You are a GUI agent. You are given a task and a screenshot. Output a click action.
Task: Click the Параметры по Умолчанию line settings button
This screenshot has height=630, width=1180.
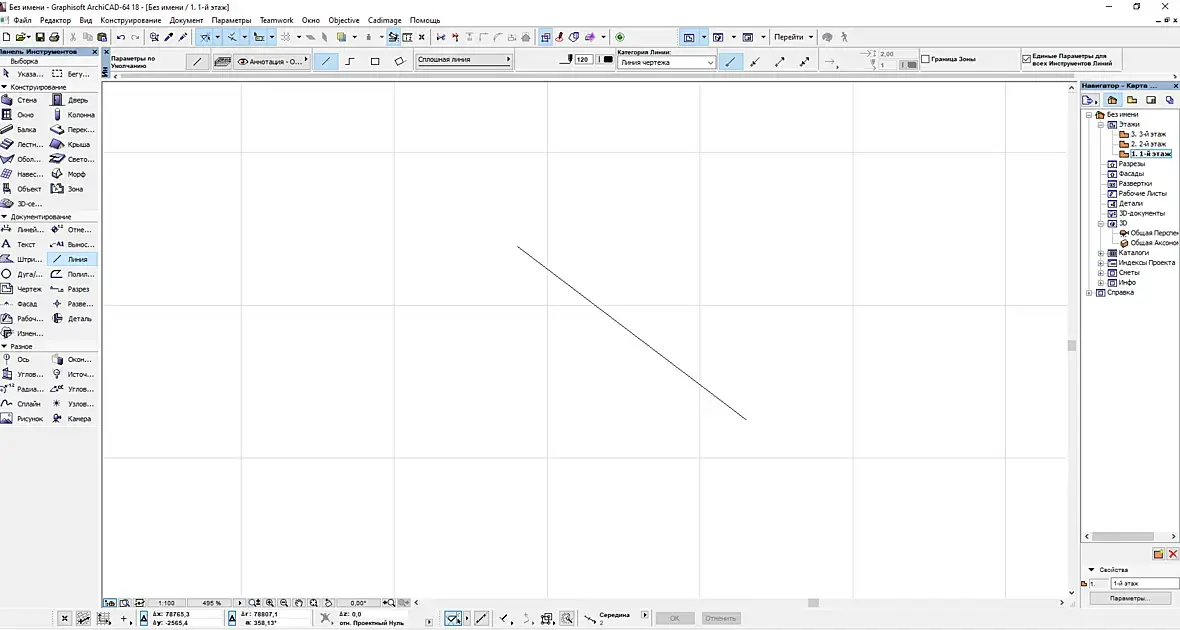(x=197, y=62)
